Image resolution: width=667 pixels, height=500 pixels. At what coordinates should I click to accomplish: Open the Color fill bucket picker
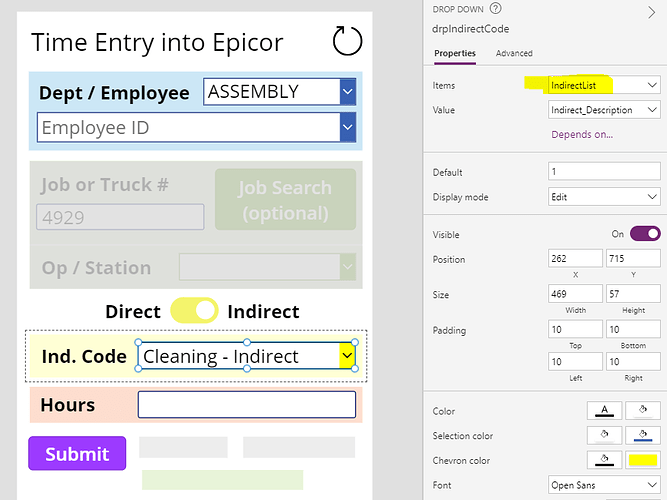click(x=643, y=411)
